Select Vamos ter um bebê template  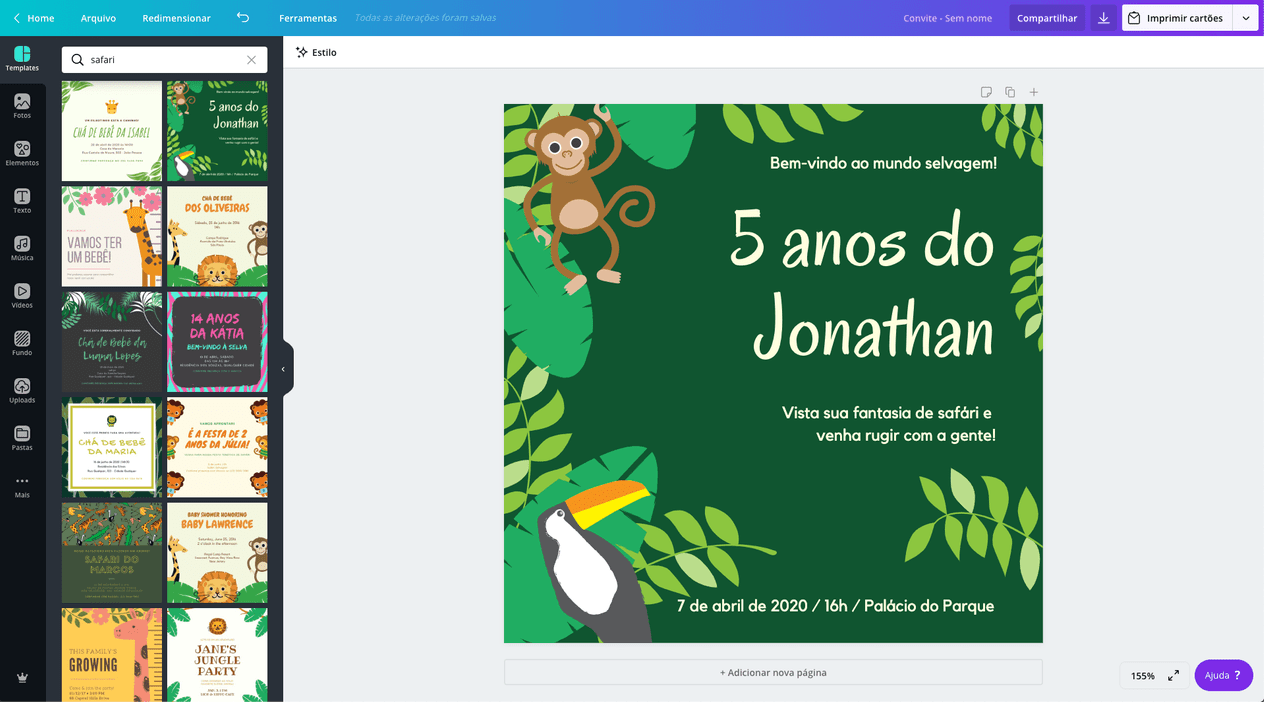(x=112, y=236)
